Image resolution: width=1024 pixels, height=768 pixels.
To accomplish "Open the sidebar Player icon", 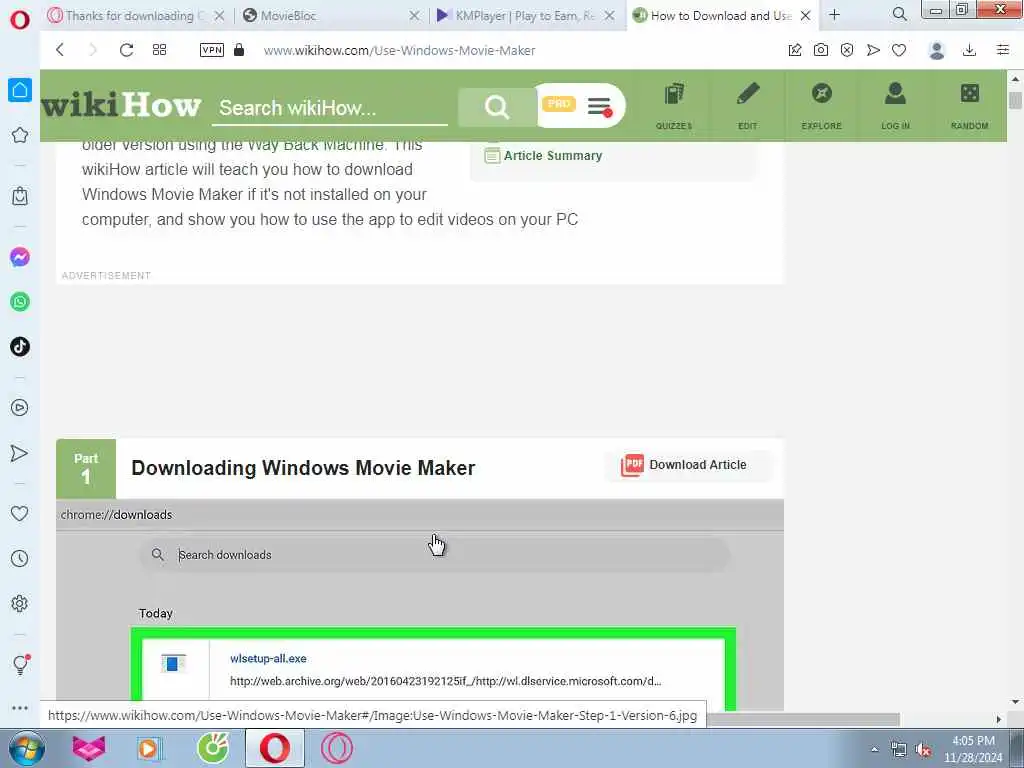I will click(x=20, y=408).
